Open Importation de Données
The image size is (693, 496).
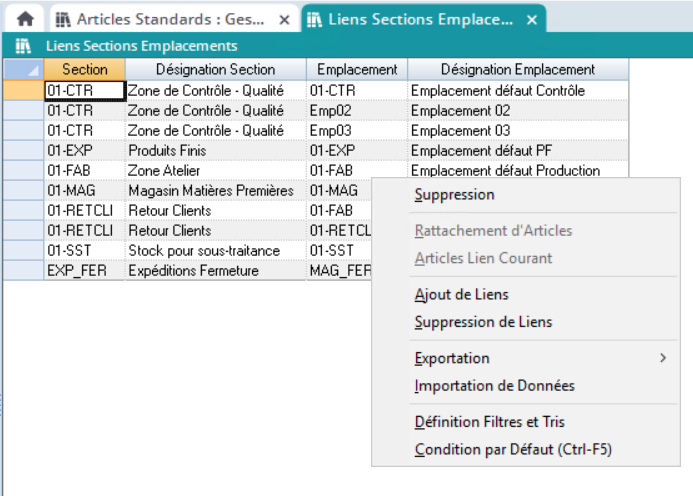coord(494,386)
